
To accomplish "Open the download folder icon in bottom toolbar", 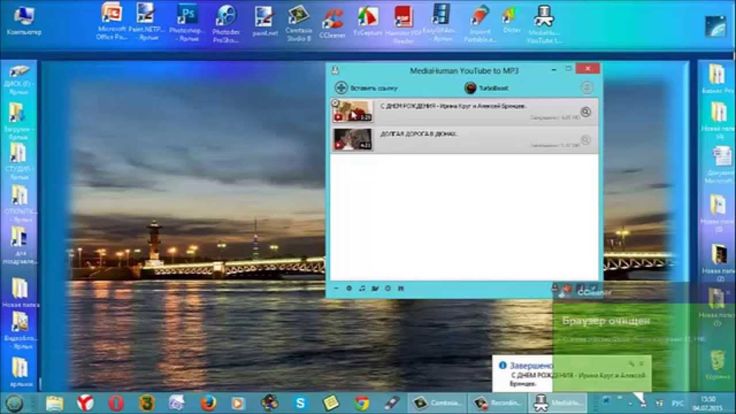I will (375, 289).
